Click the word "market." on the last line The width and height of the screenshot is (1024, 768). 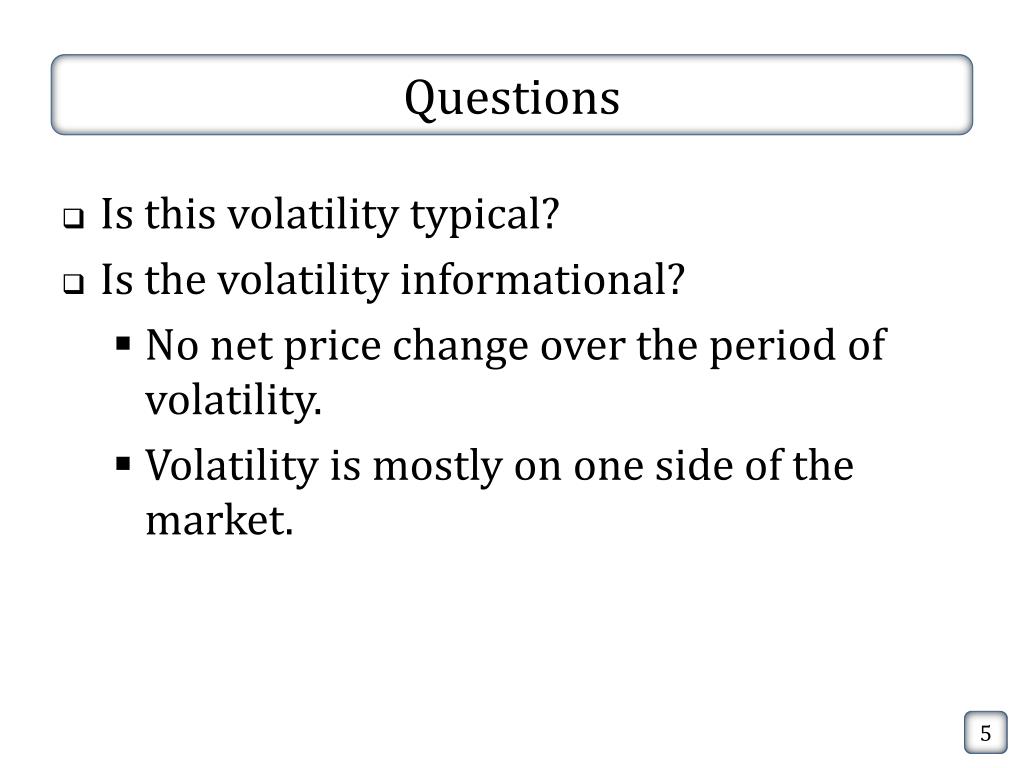(220, 520)
